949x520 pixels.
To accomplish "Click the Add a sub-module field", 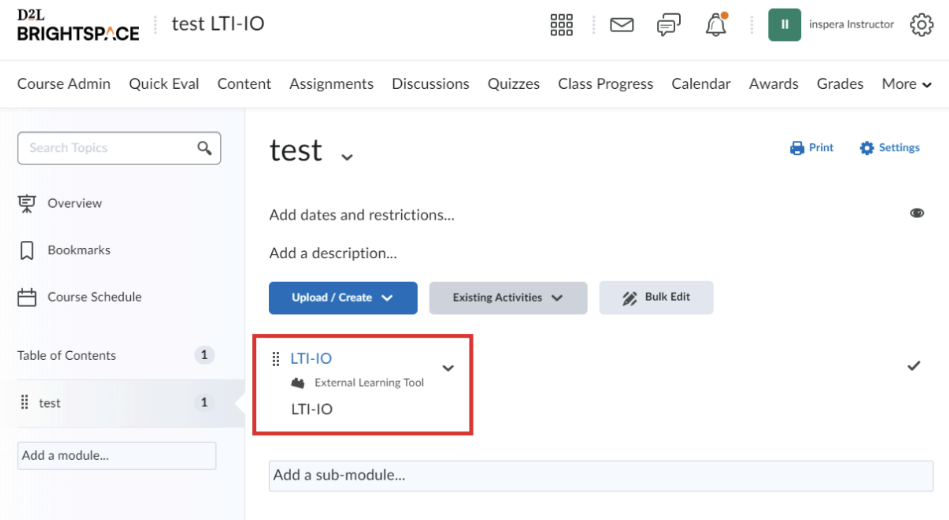I will [601, 475].
